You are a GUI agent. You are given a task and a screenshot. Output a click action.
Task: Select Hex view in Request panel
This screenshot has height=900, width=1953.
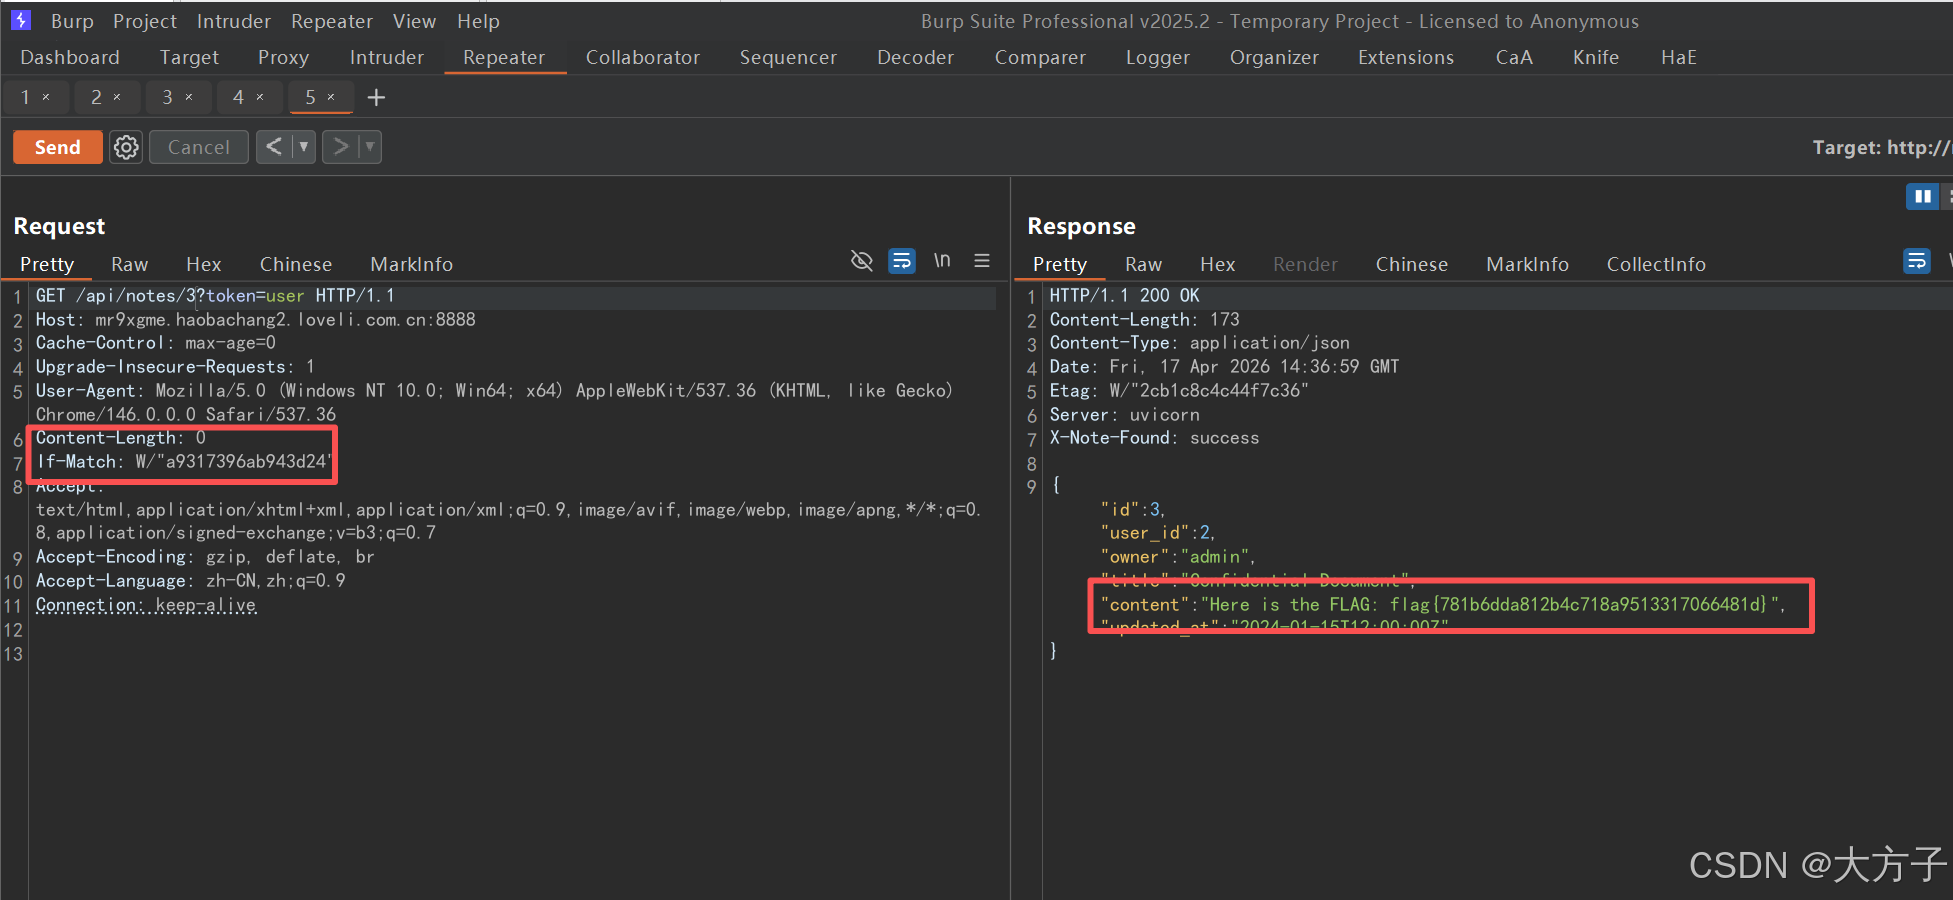[203, 264]
